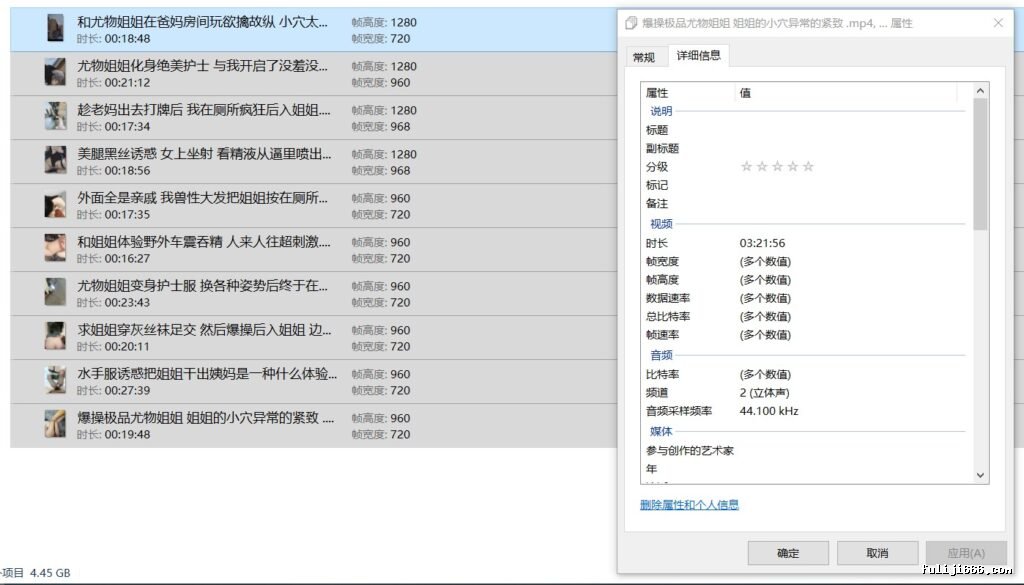
Task: Click the thumbnail beside duration 00:16:27
Action: click(55, 248)
